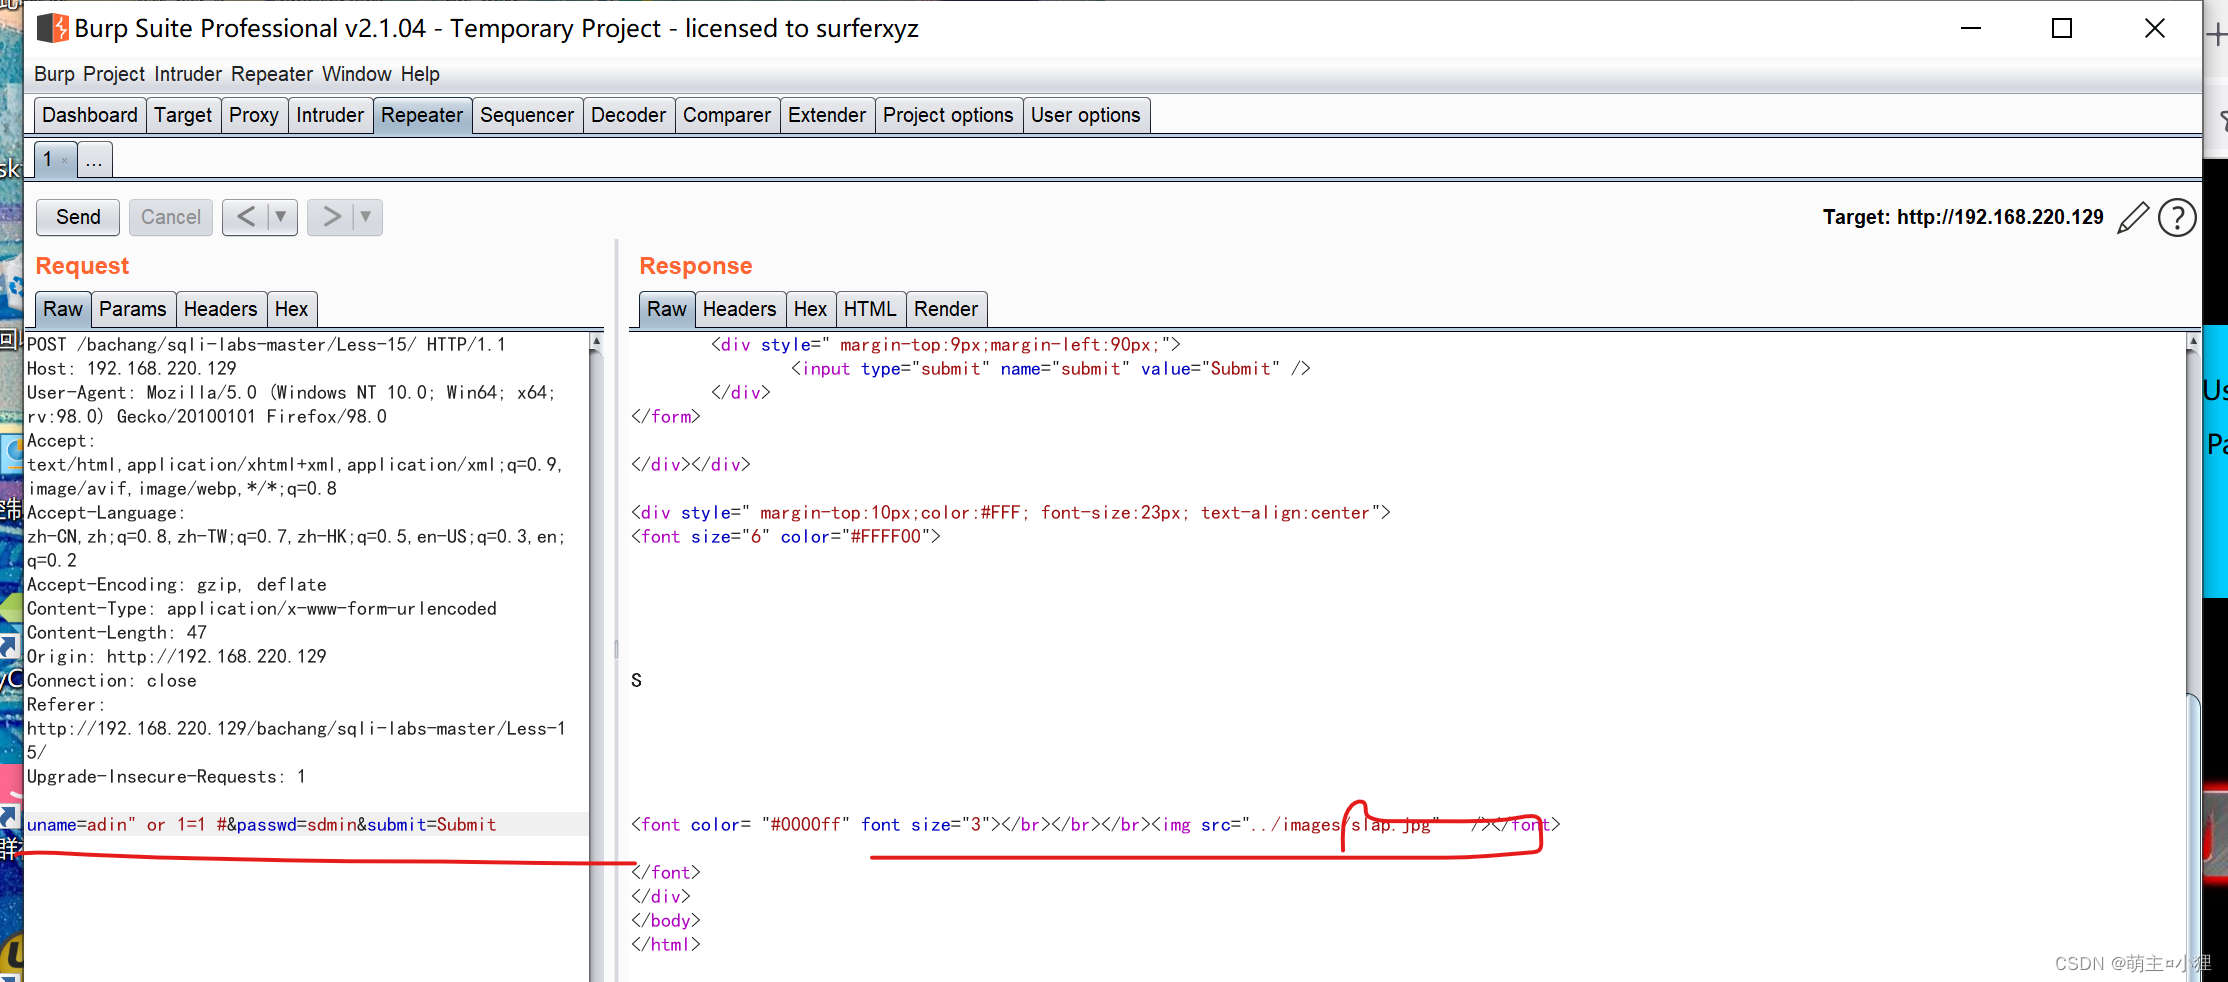The width and height of the screenshot is (2228, 982).
Task: Switch to the Dashboard tab
Action: 90,115
